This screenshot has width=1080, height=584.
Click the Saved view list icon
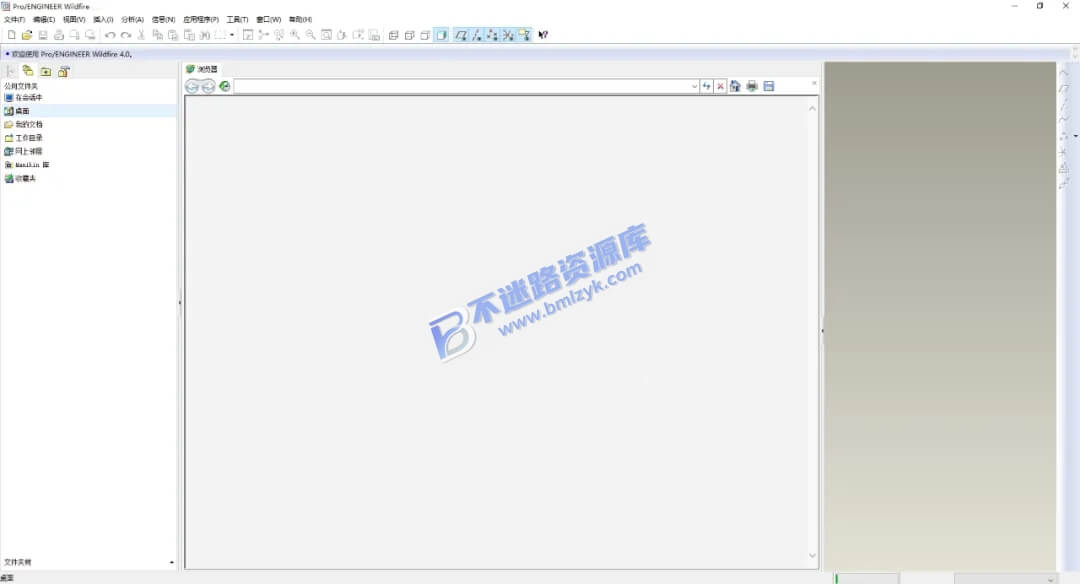(x=358, y=34)
